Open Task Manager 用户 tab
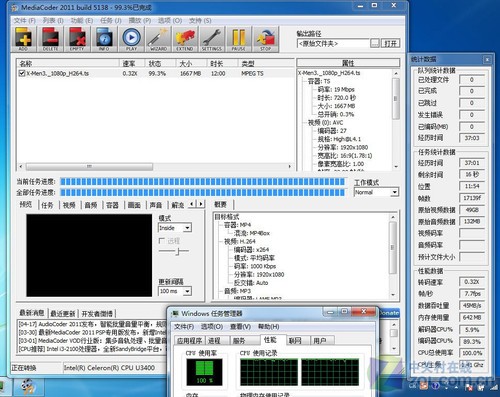The image size is (500, 397). pyautogui.click(x=320, y=341)
